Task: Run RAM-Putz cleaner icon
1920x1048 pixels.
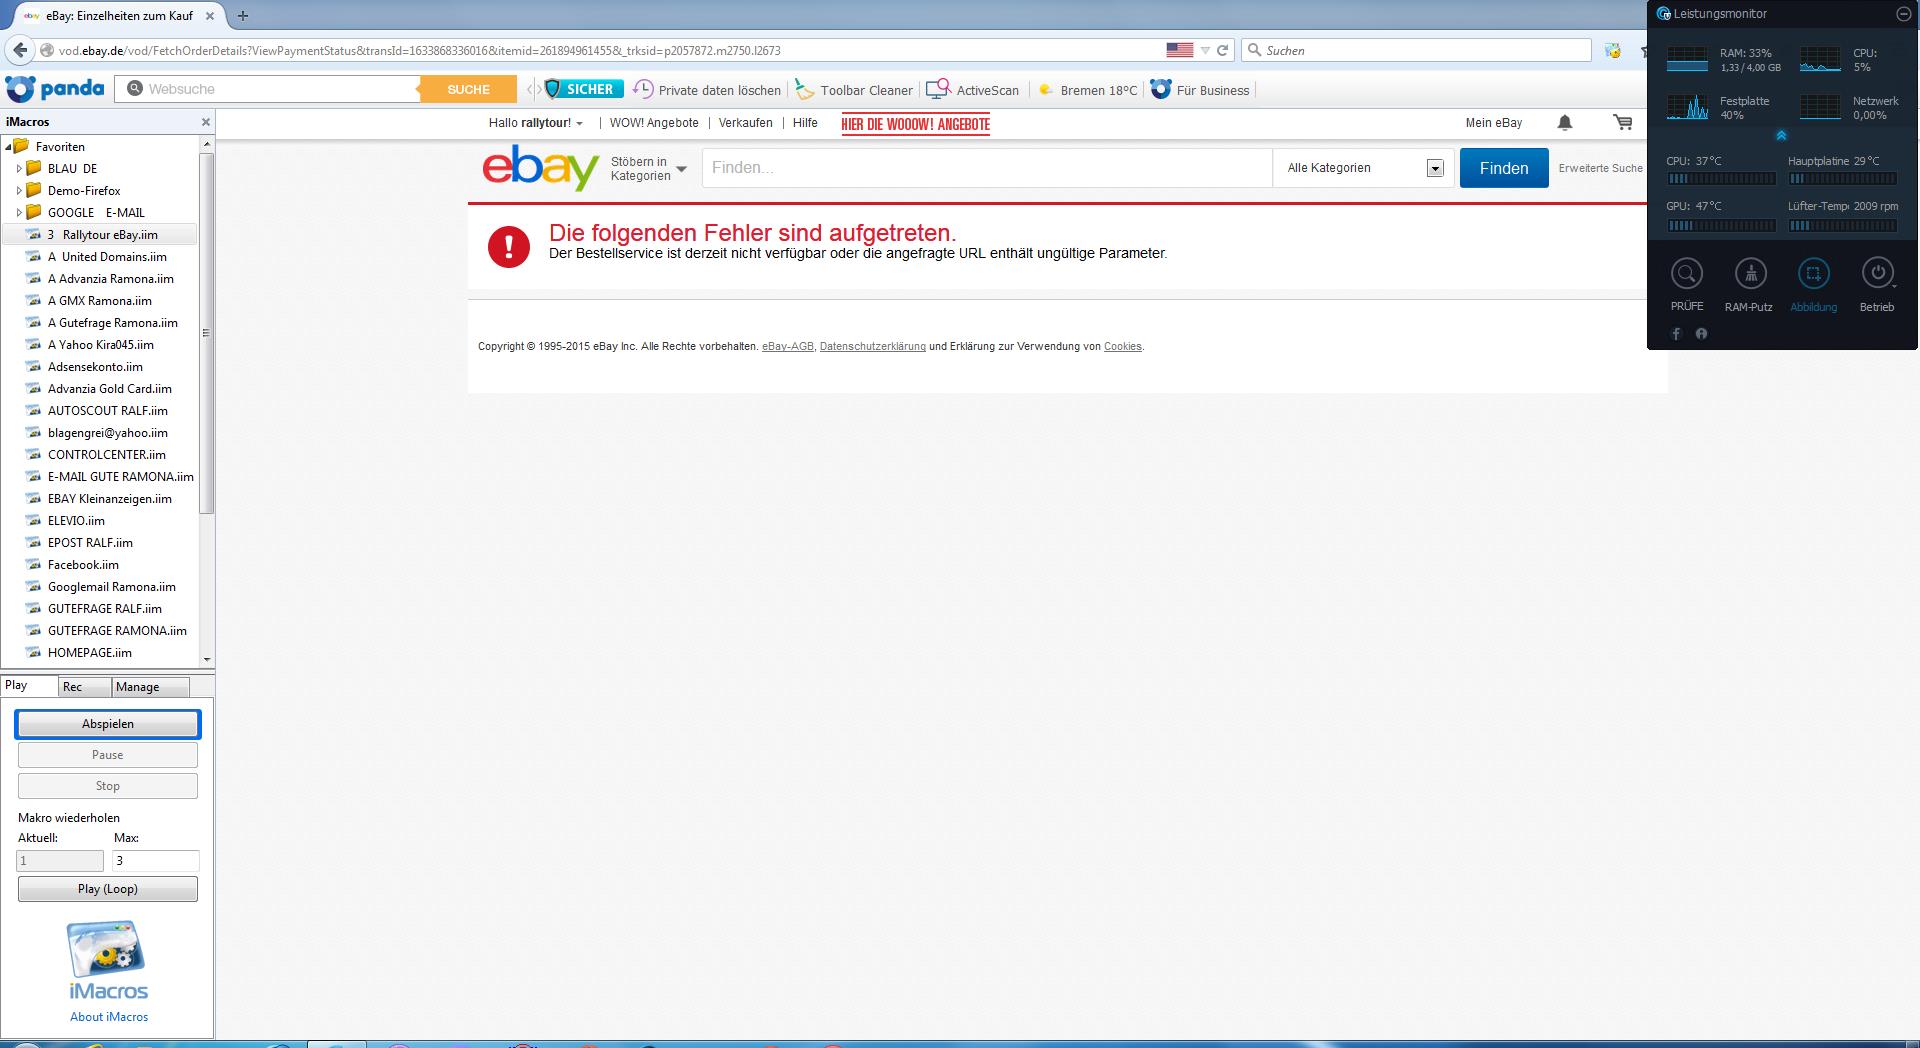Action: pyautogui.click(x=1750, y=273)
